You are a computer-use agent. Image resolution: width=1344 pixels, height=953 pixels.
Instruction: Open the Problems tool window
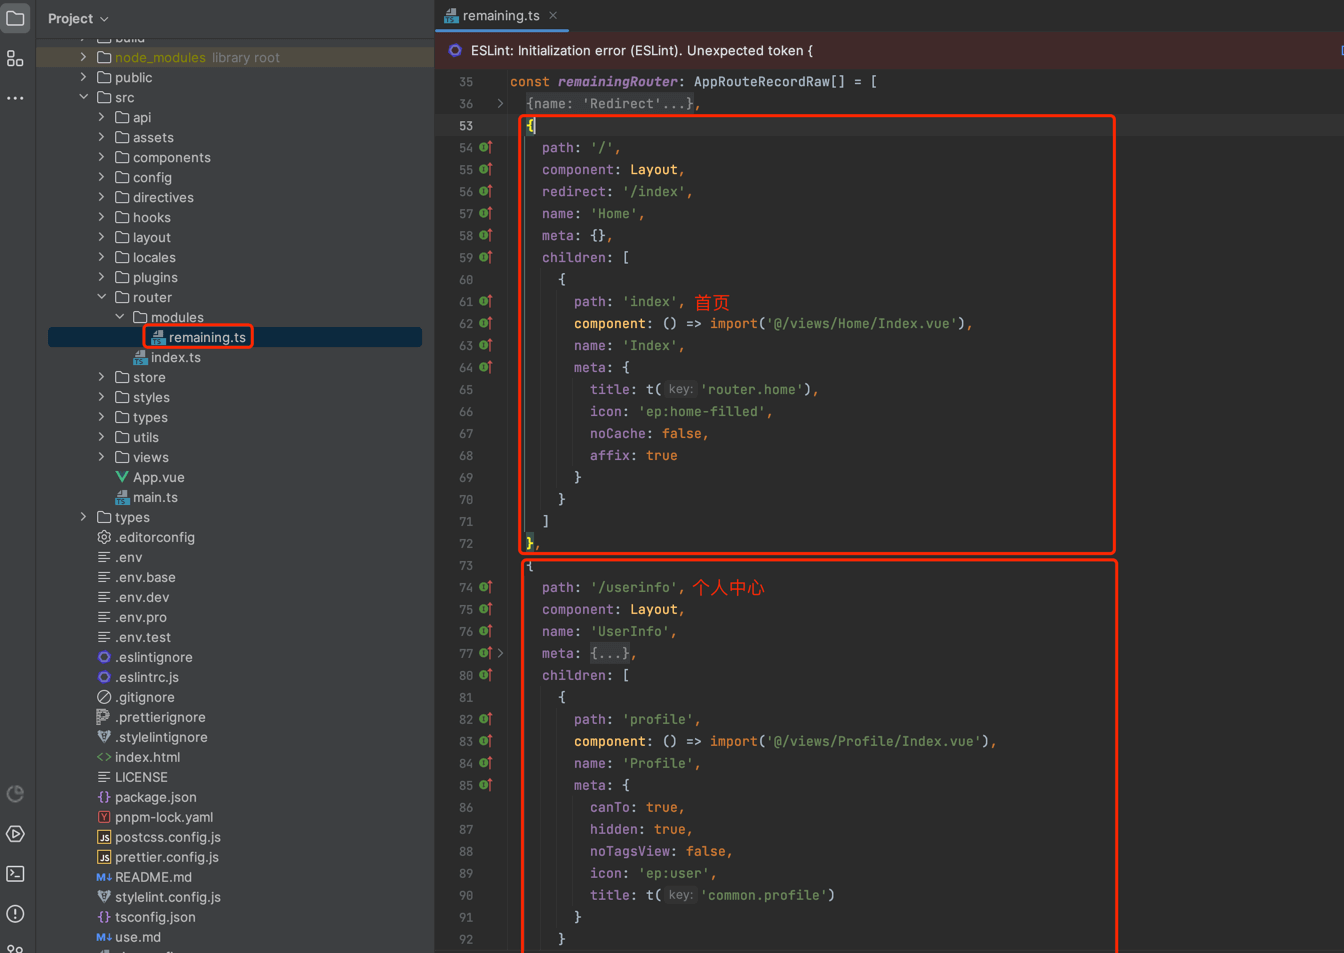point(15,914)
